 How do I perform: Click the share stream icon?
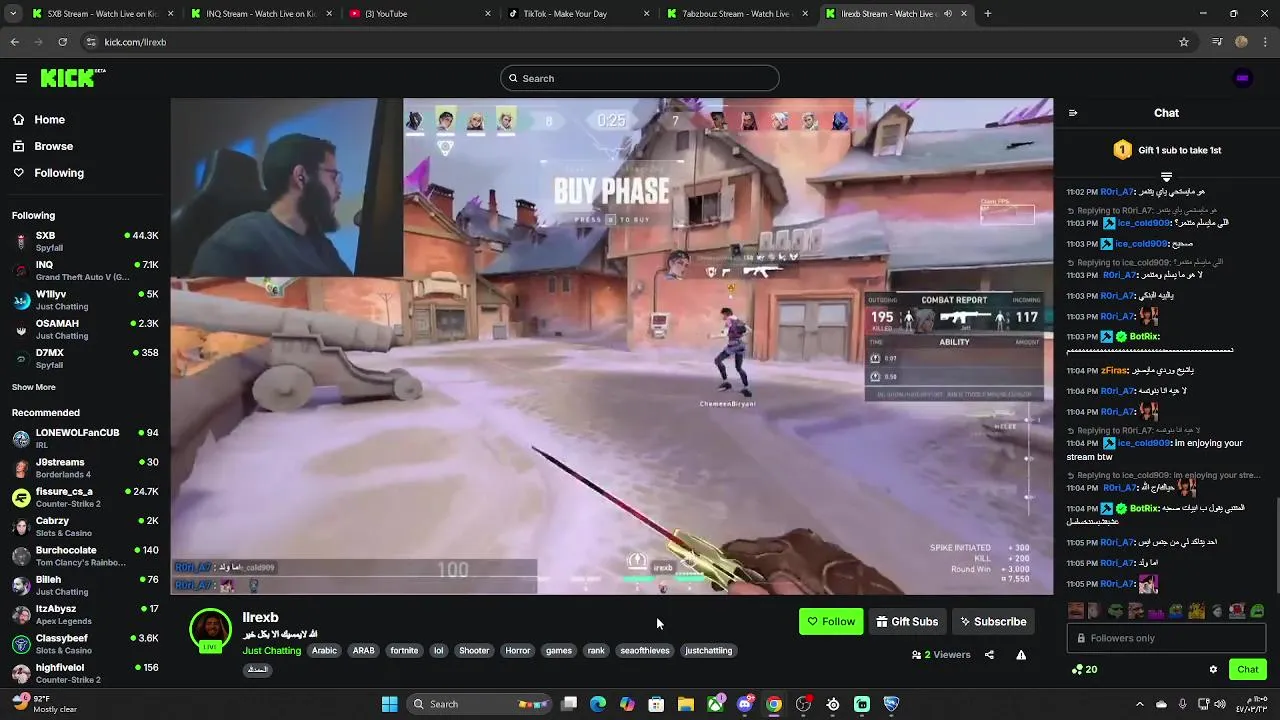click(989, 655)
